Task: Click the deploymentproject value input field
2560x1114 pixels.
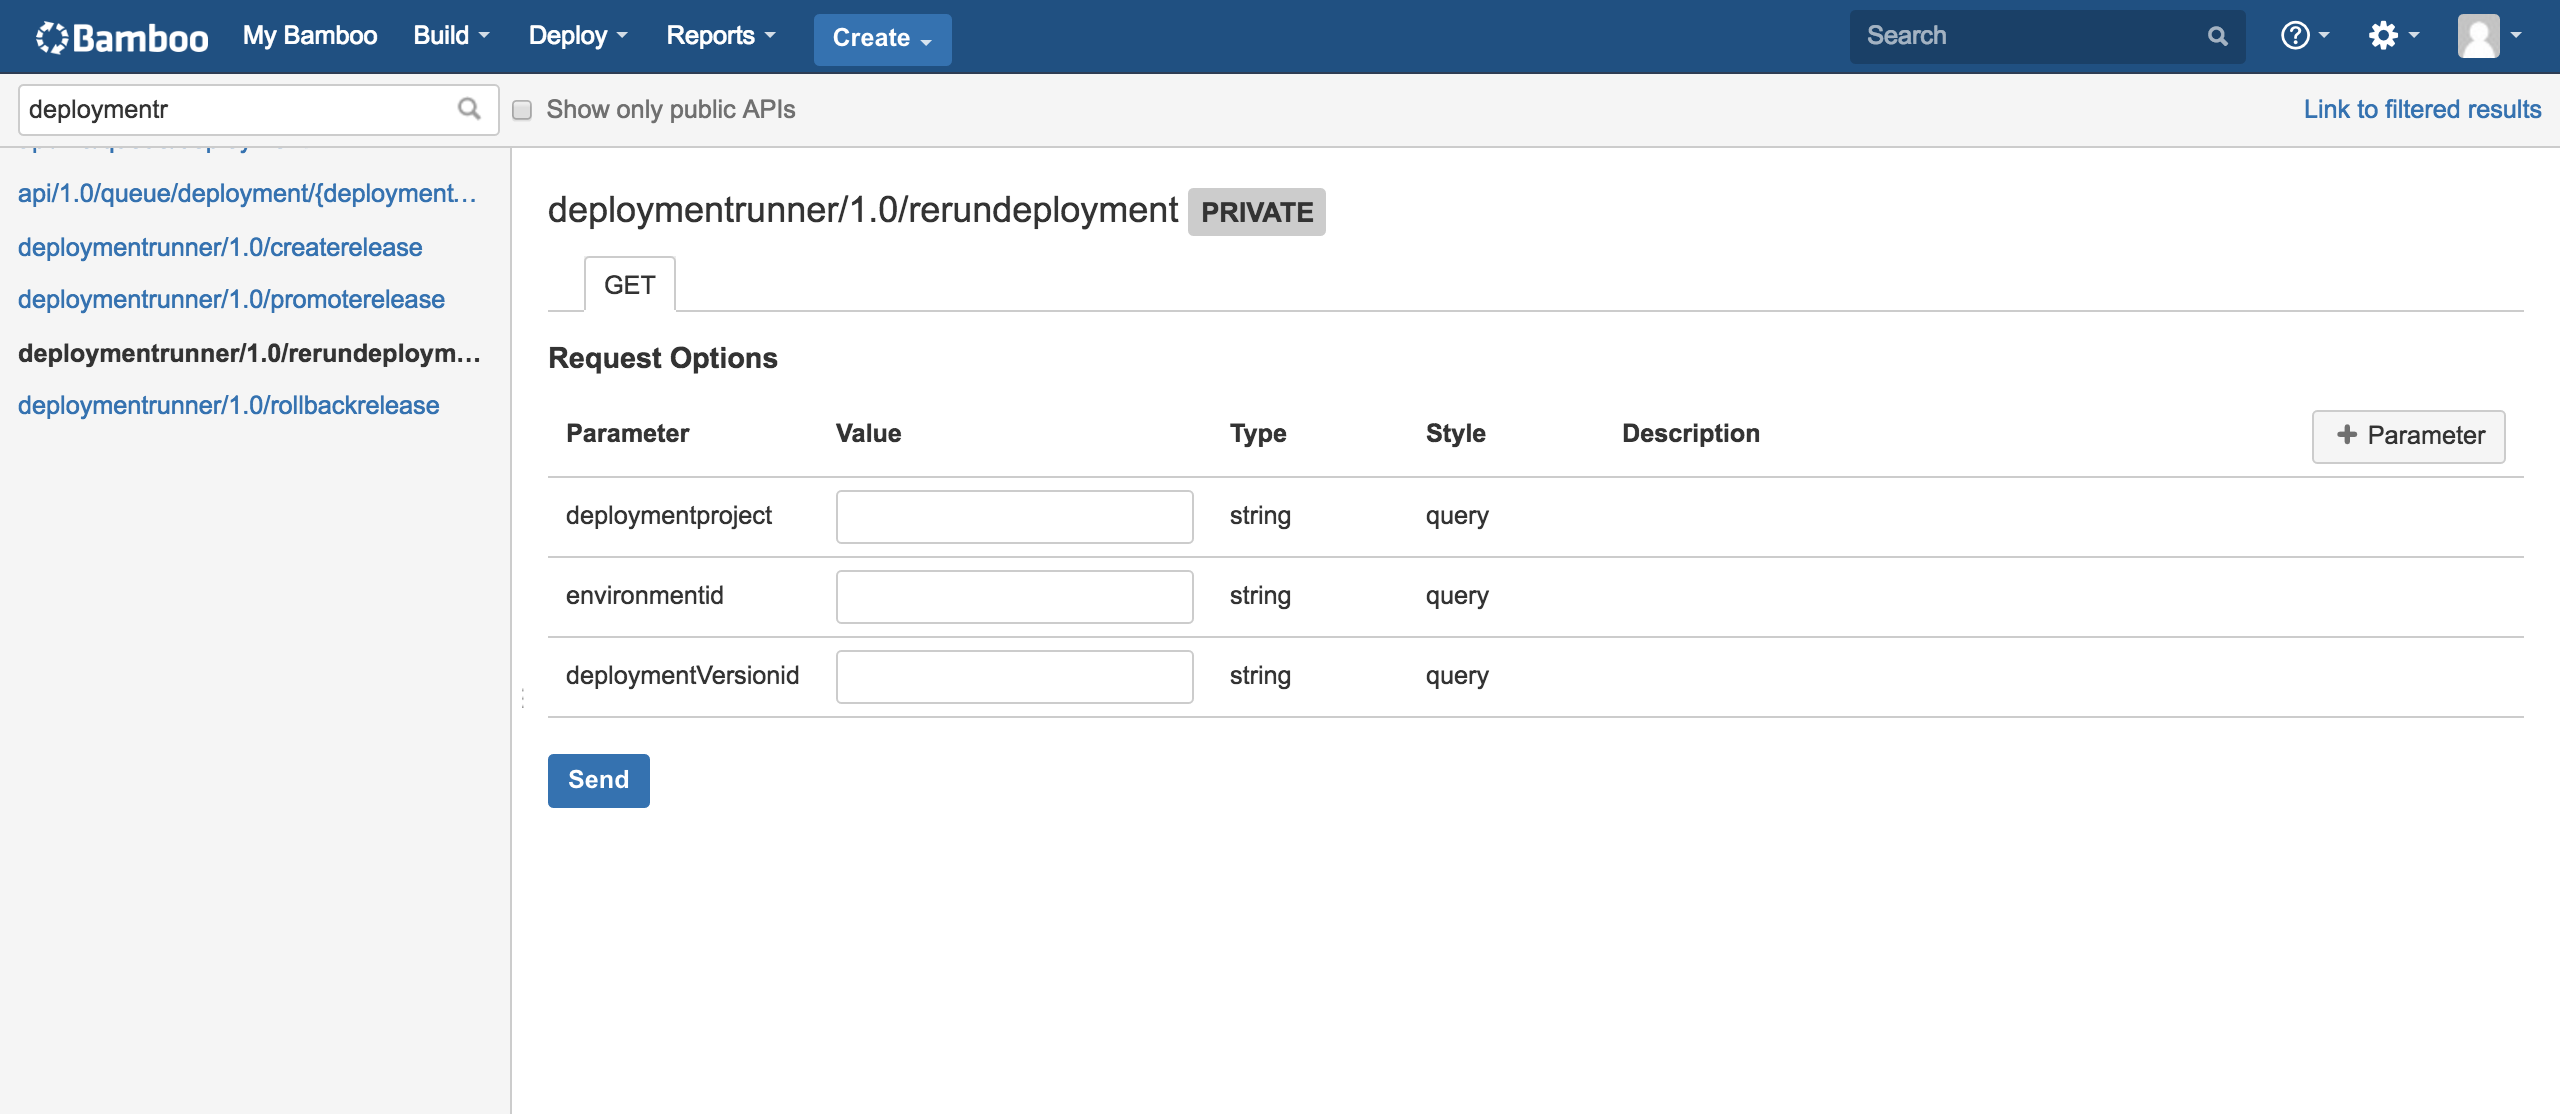Action: 1014,517
